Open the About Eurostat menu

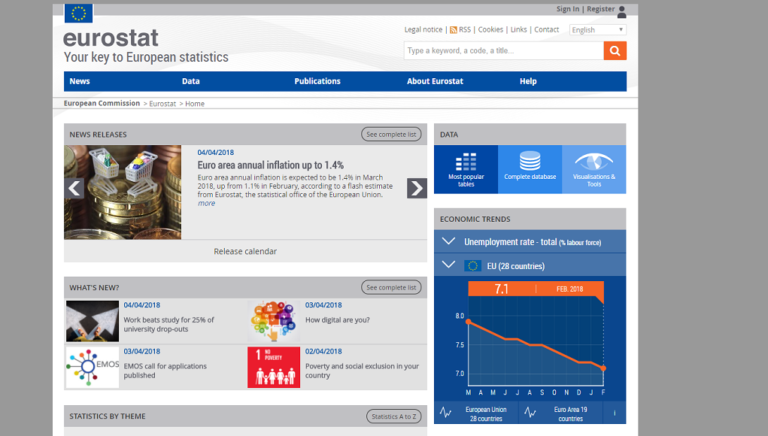[x=435, y=81]
